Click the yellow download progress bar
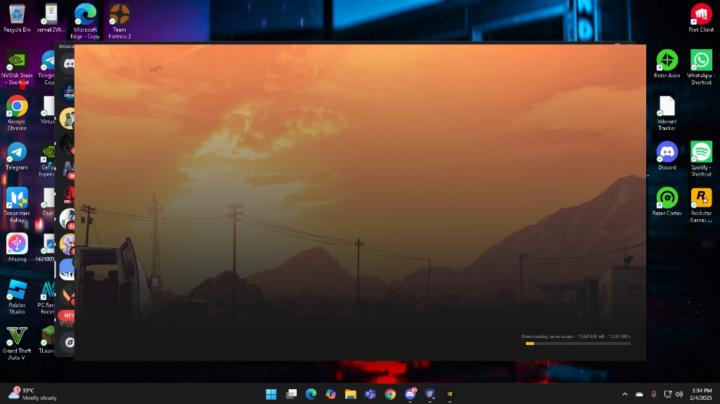 pyautogui.click(x=578, y=343)
